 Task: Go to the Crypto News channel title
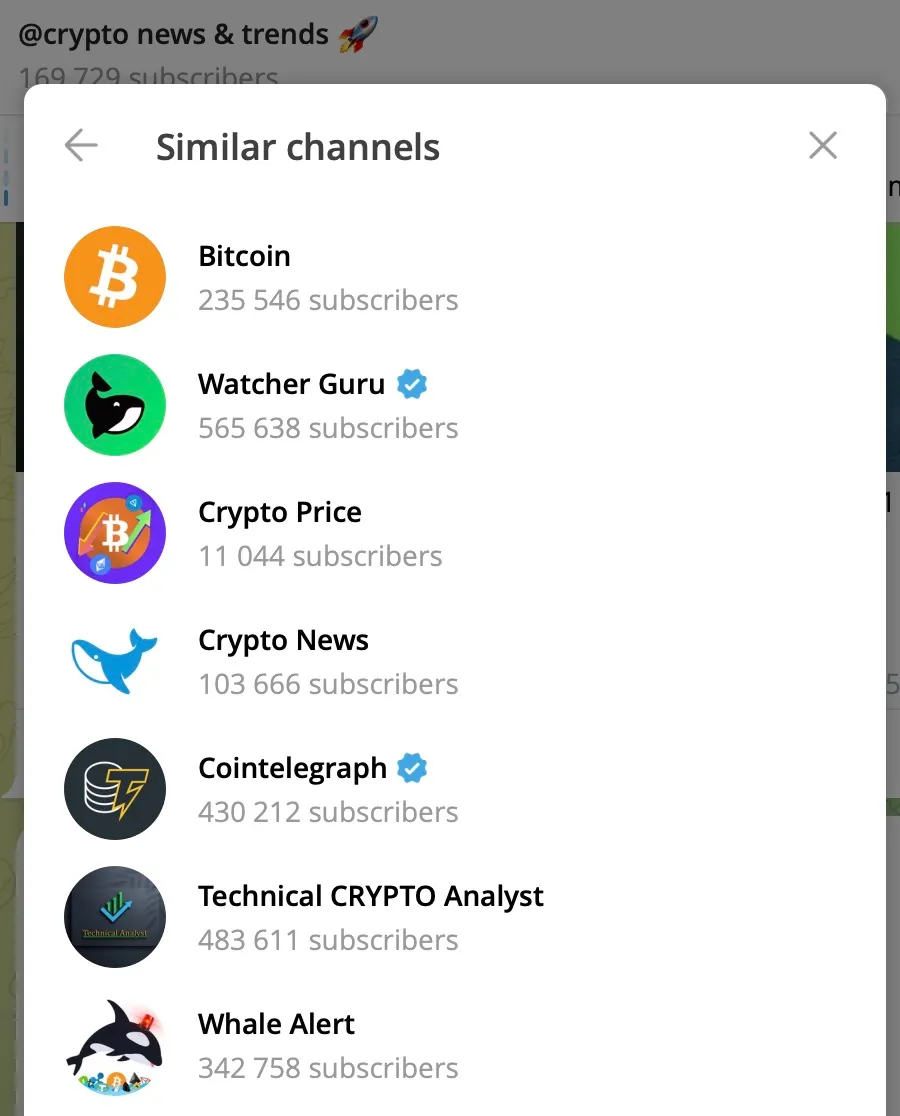coord(283,640)
